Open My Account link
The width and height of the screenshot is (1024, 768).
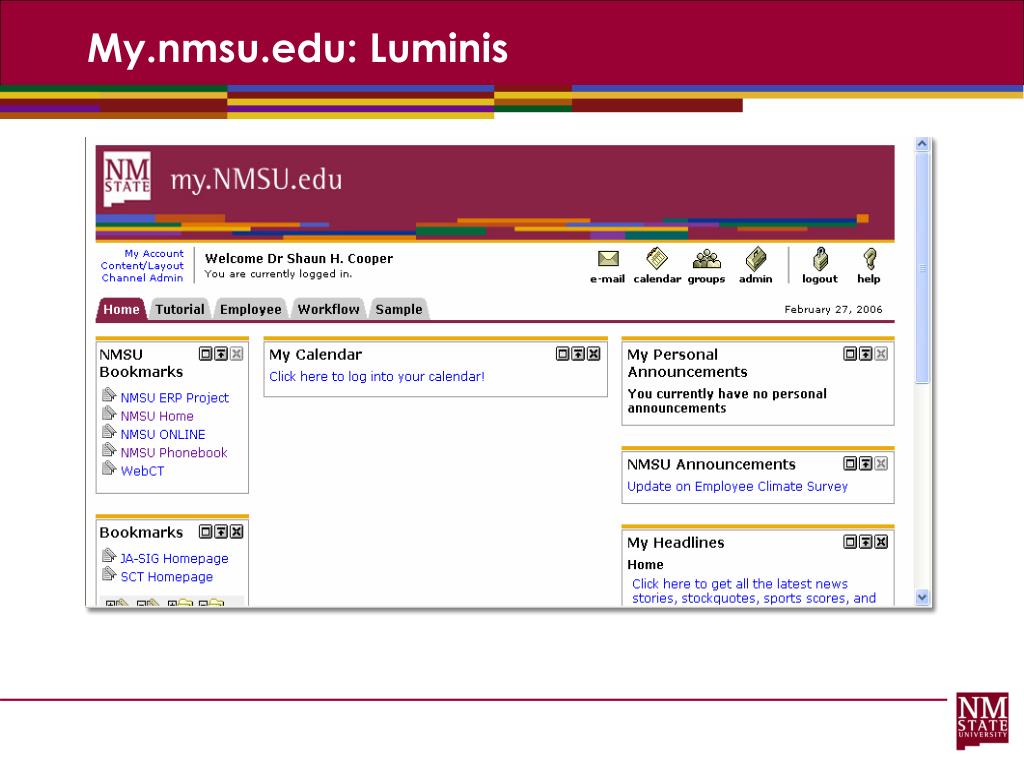154,253
